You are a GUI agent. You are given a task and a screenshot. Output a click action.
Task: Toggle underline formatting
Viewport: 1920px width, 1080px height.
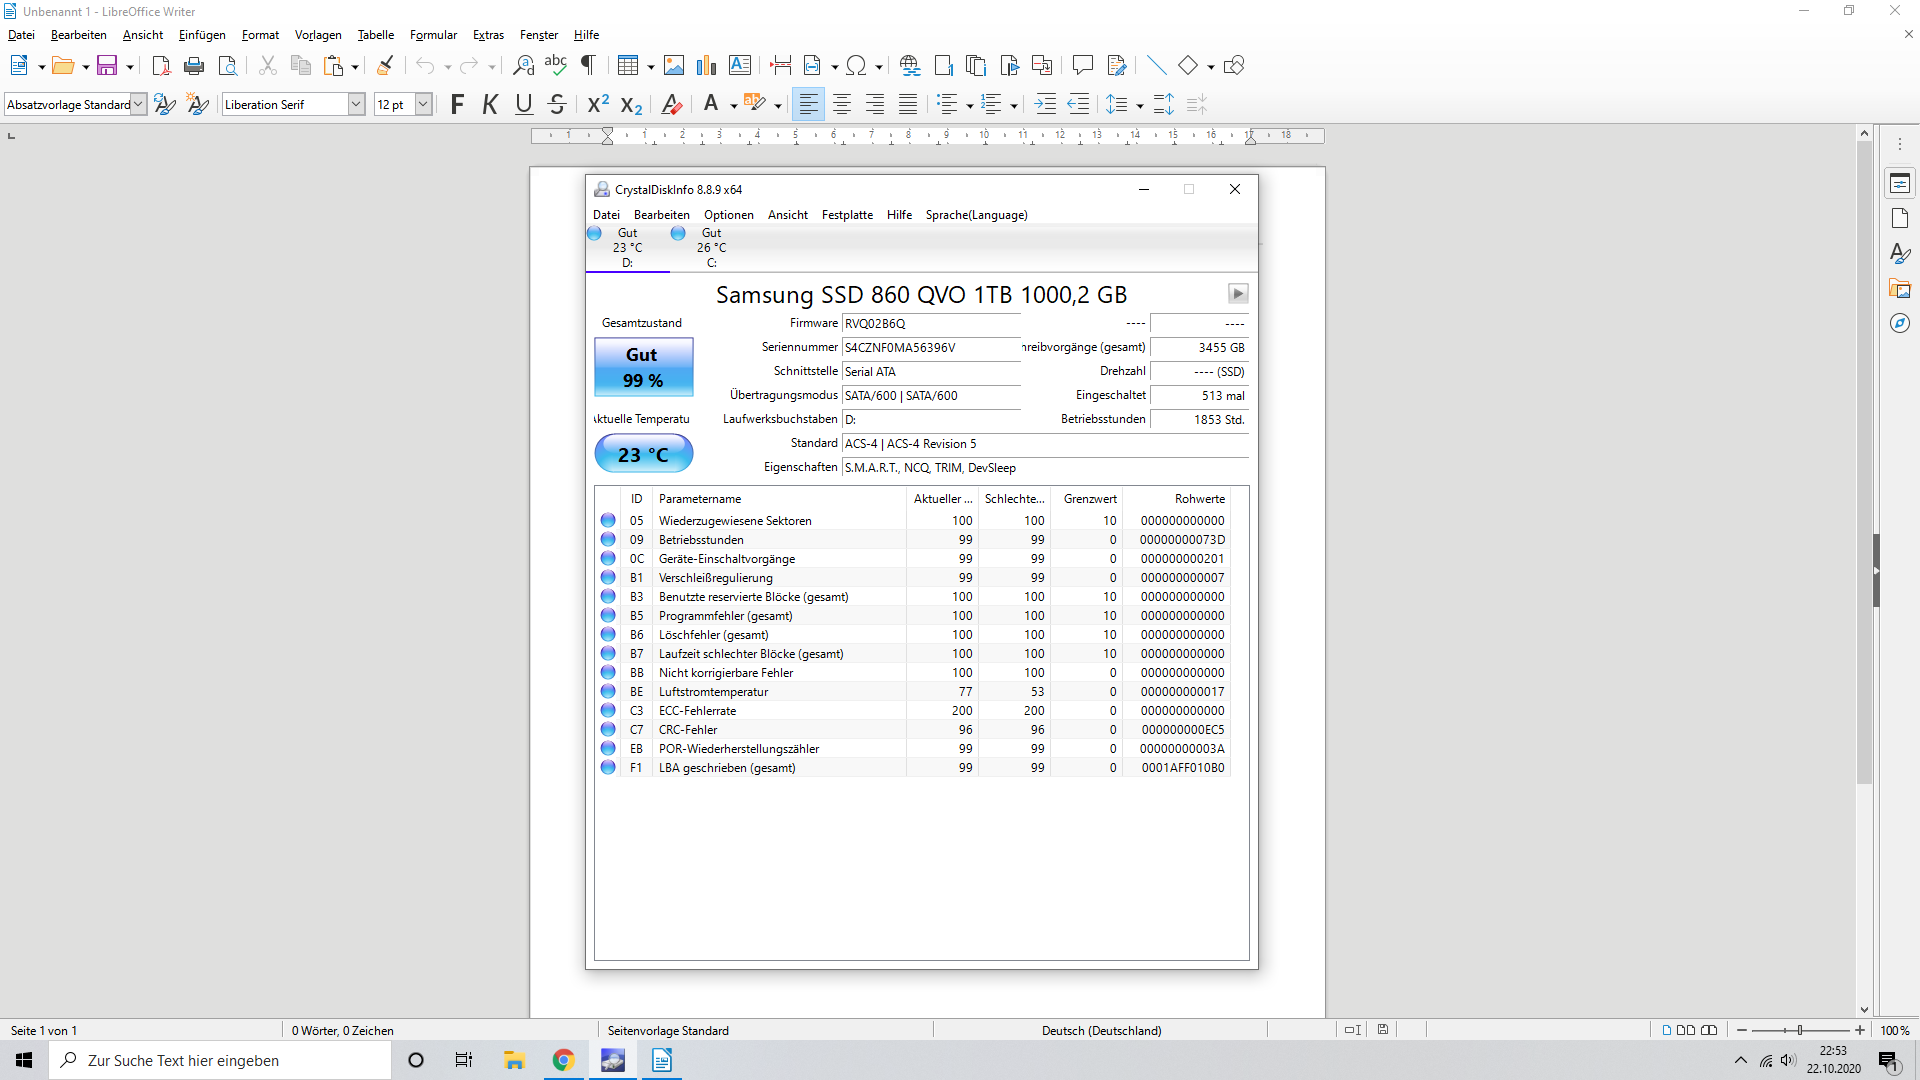[523, 104]
